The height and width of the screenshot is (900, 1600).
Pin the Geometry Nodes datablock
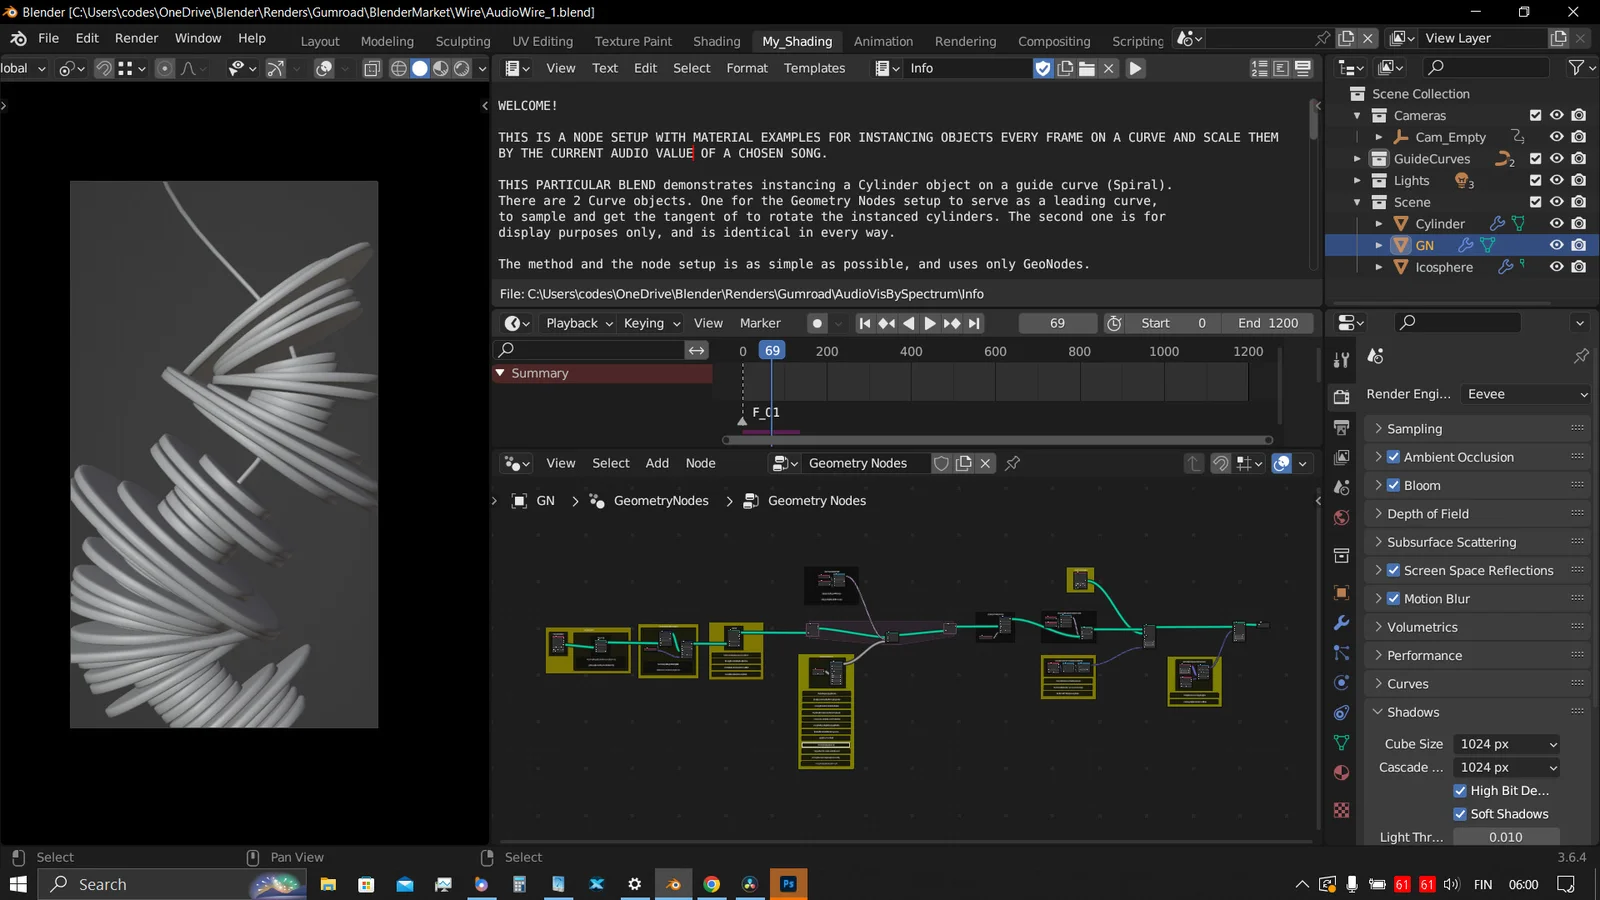coord(1012,463)
